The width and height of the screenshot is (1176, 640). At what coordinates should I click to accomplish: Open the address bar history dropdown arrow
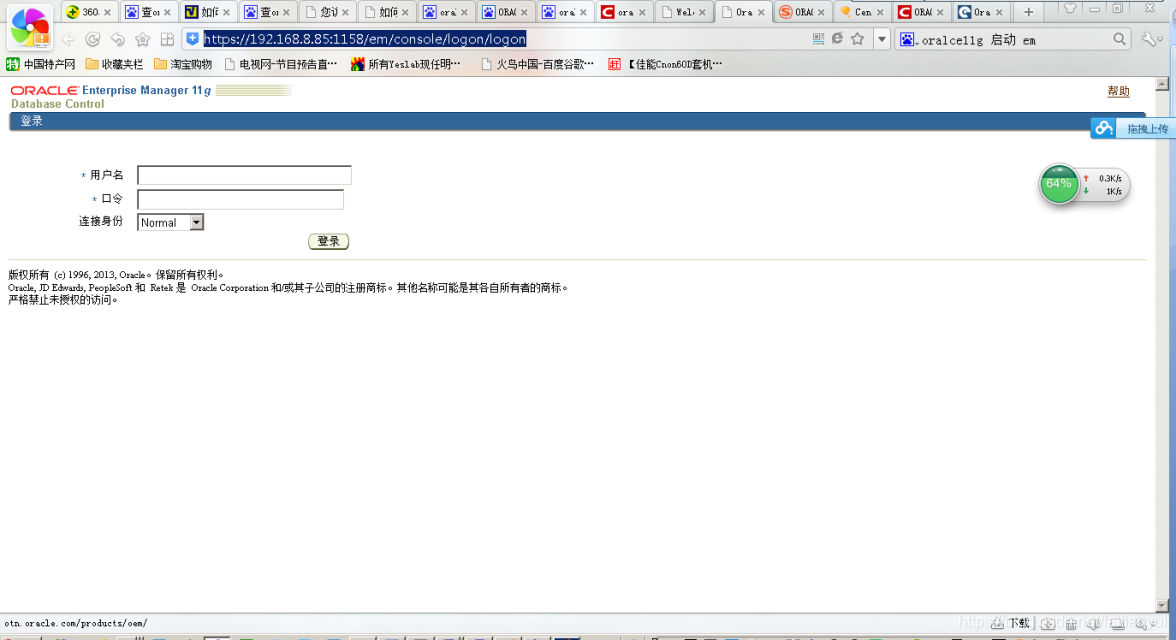coord(882,39)
